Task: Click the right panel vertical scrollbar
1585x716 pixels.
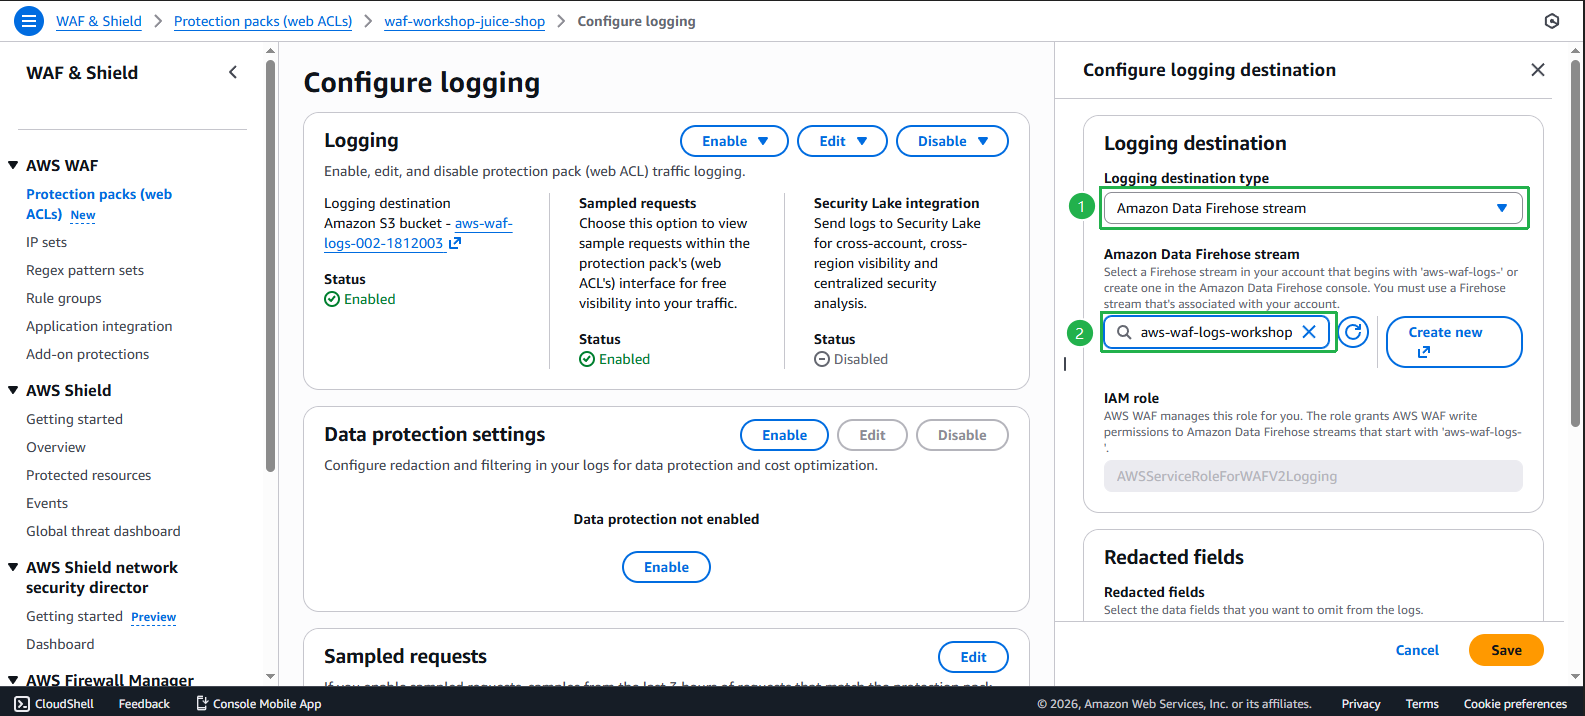Action: click(x=1576, y=244)
